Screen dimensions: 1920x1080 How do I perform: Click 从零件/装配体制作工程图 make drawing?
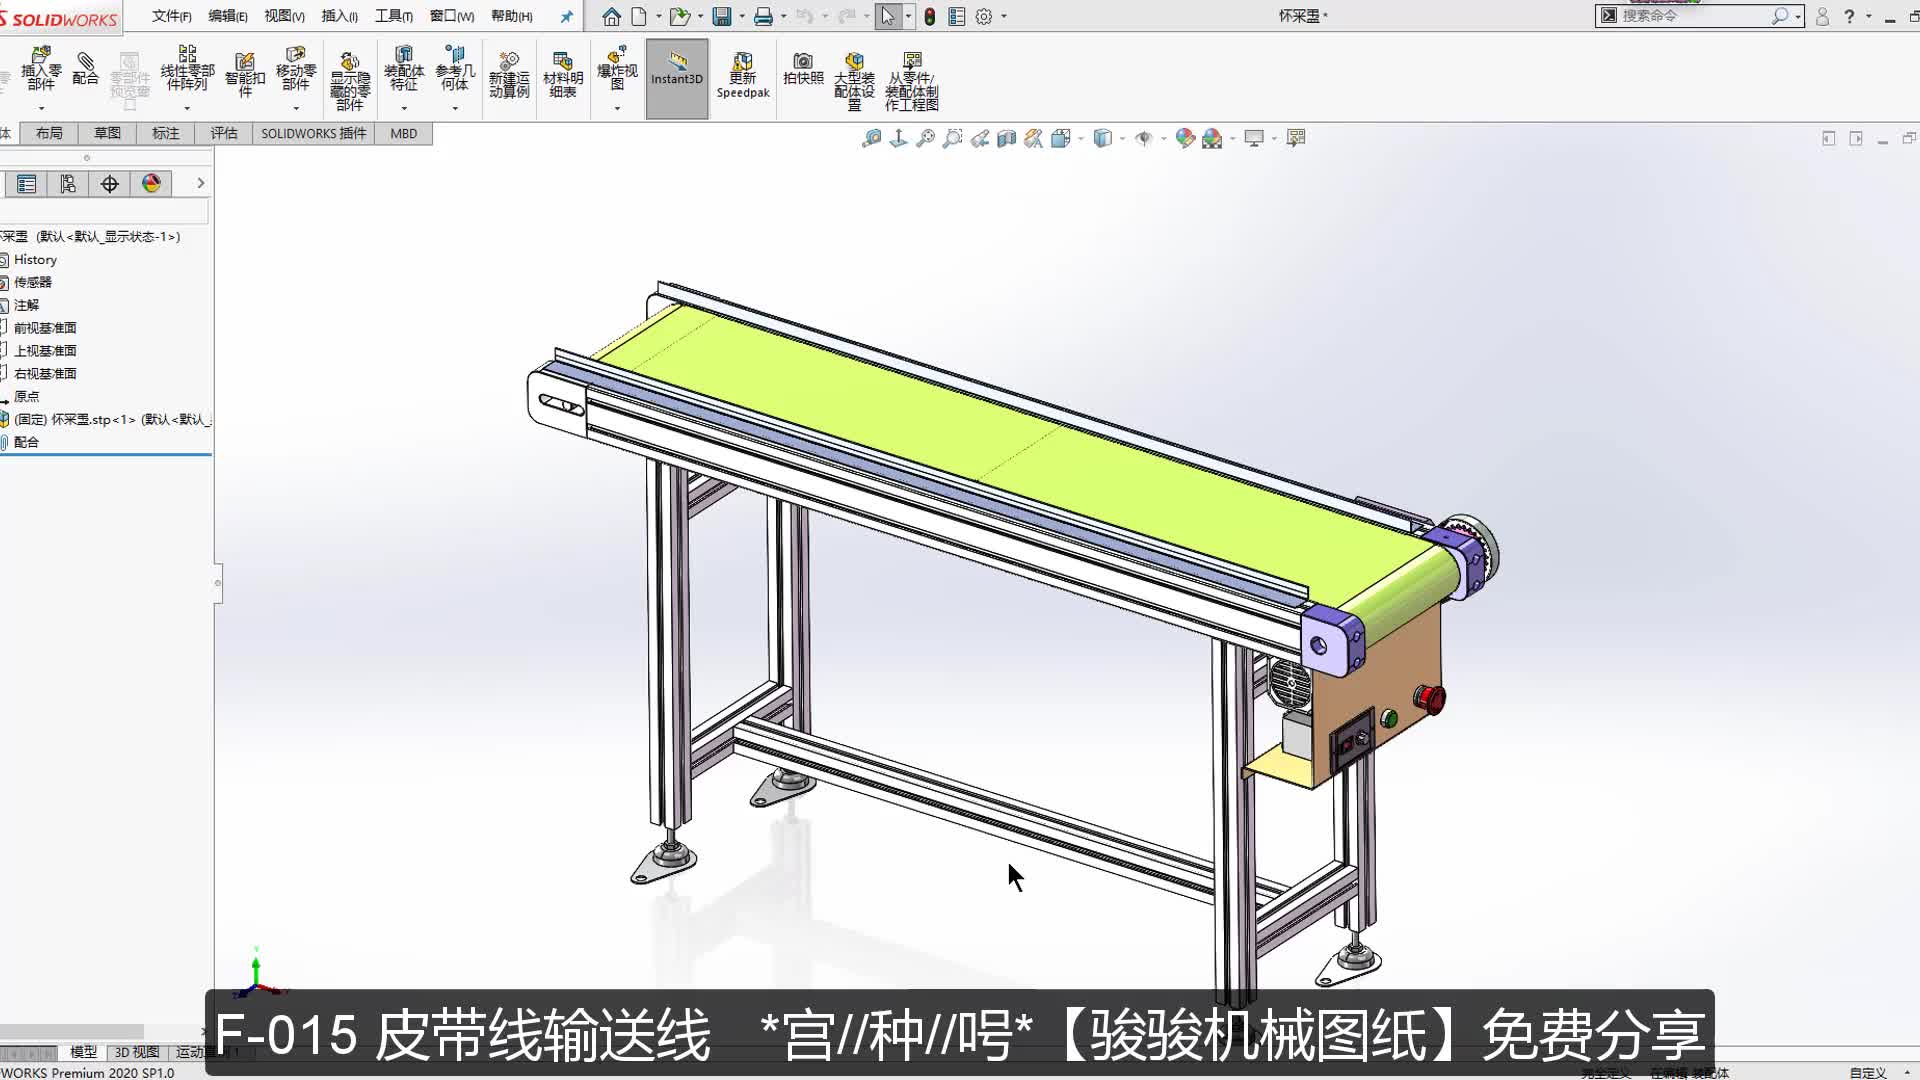pos(911,80)
